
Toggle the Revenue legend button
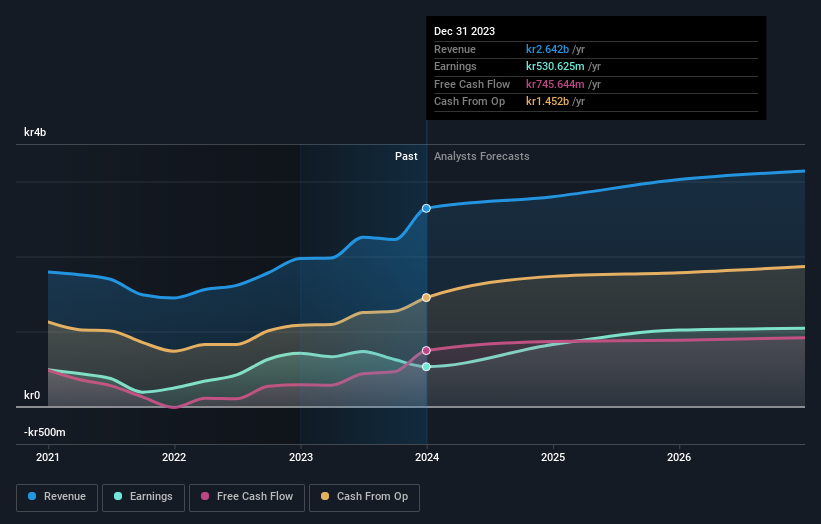coord(57,497)
